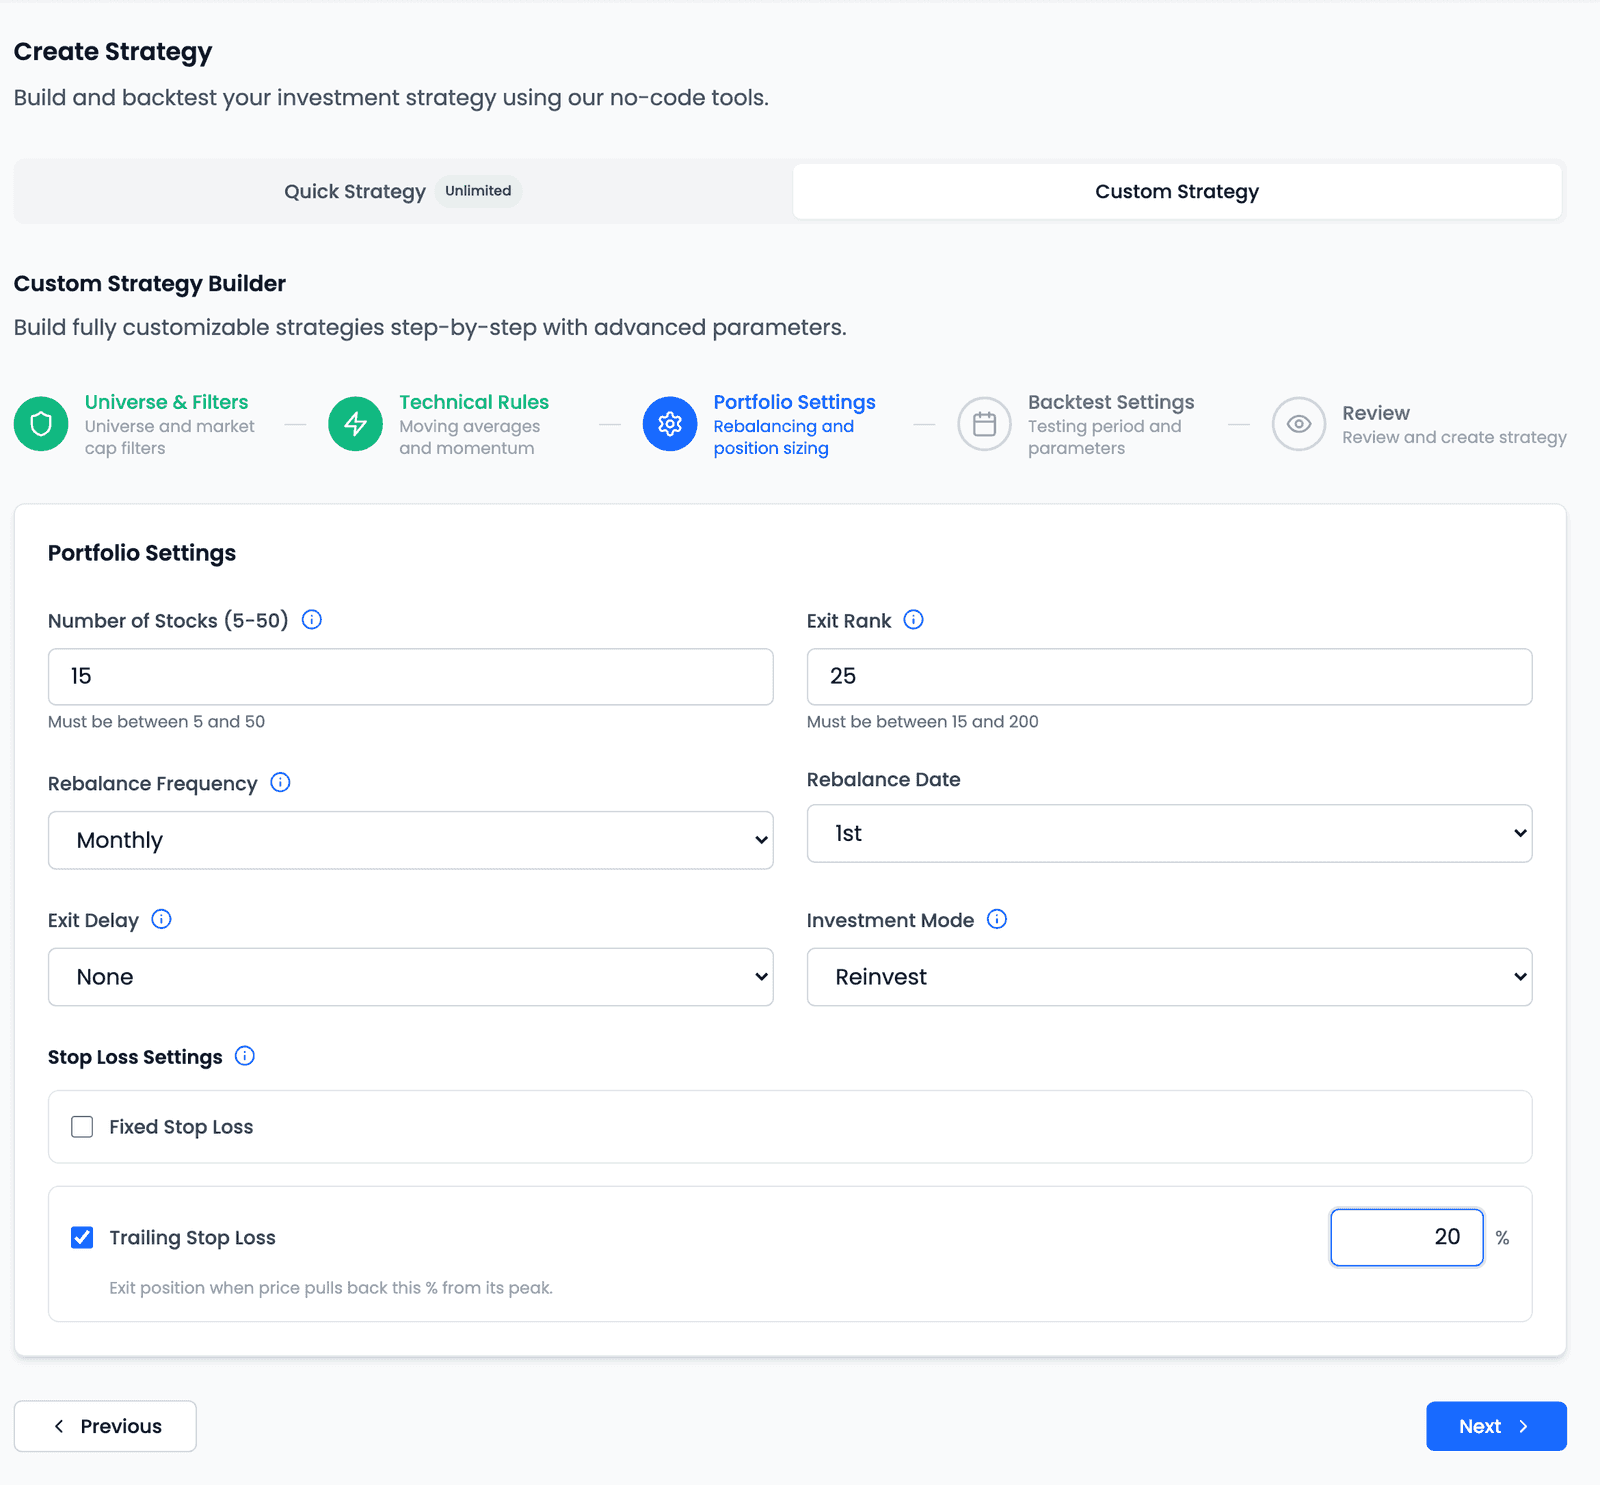
Task: Click the Exit Rank input field
Action: coord(1170,677)
